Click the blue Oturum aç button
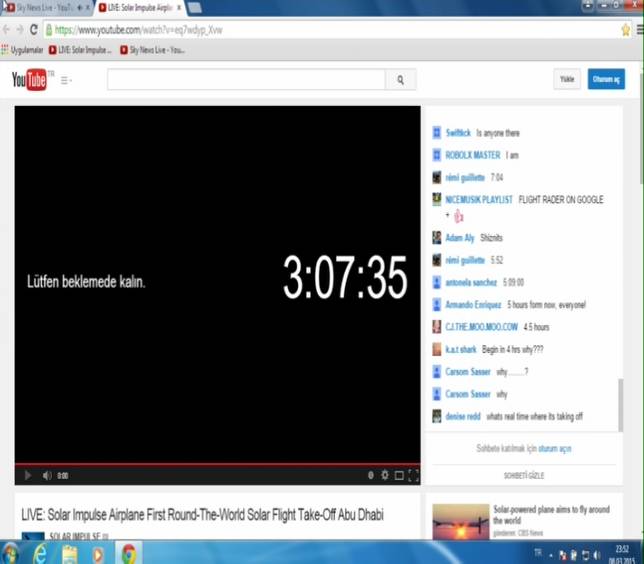The image size is (644, 564). coord(606,79)
